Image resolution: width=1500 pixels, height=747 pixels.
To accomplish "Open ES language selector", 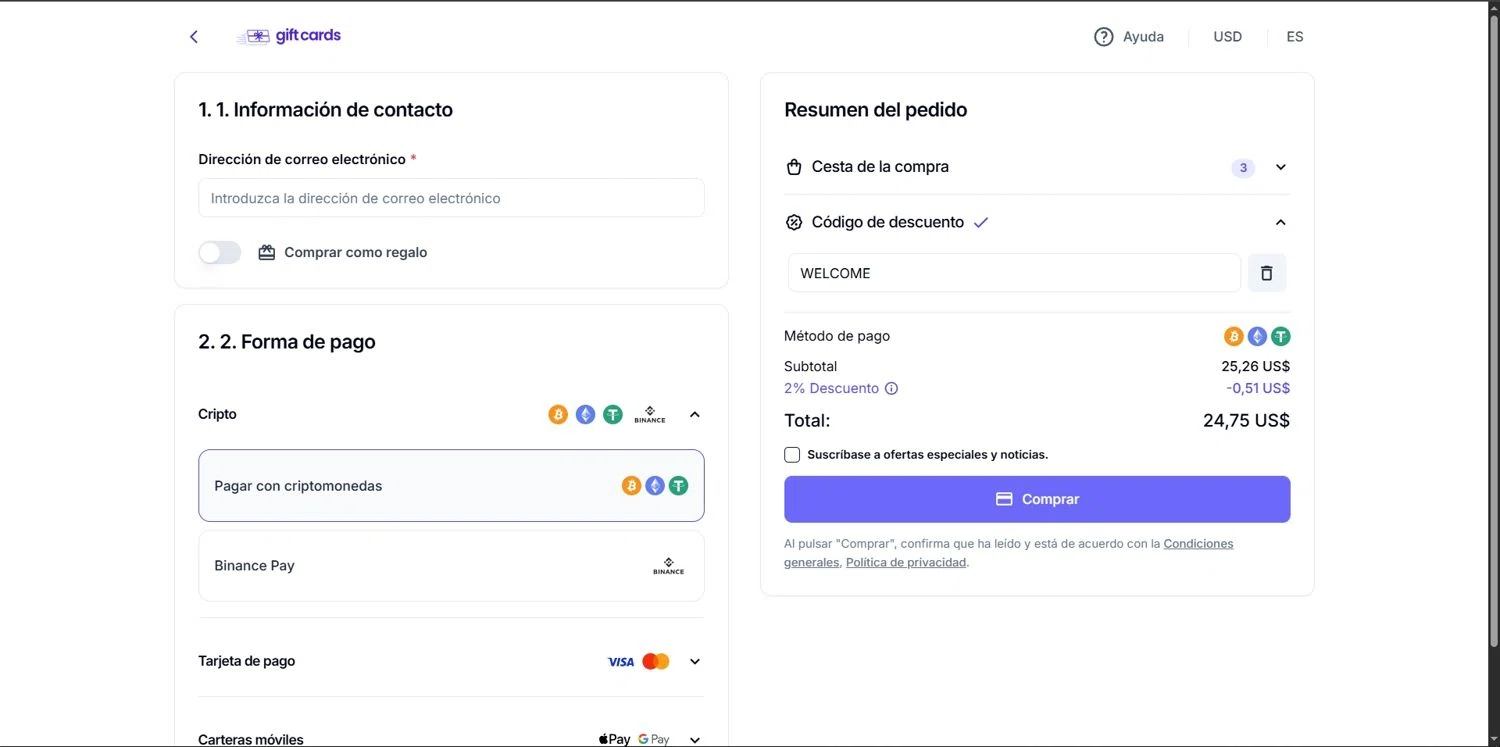I will 1295,37.
